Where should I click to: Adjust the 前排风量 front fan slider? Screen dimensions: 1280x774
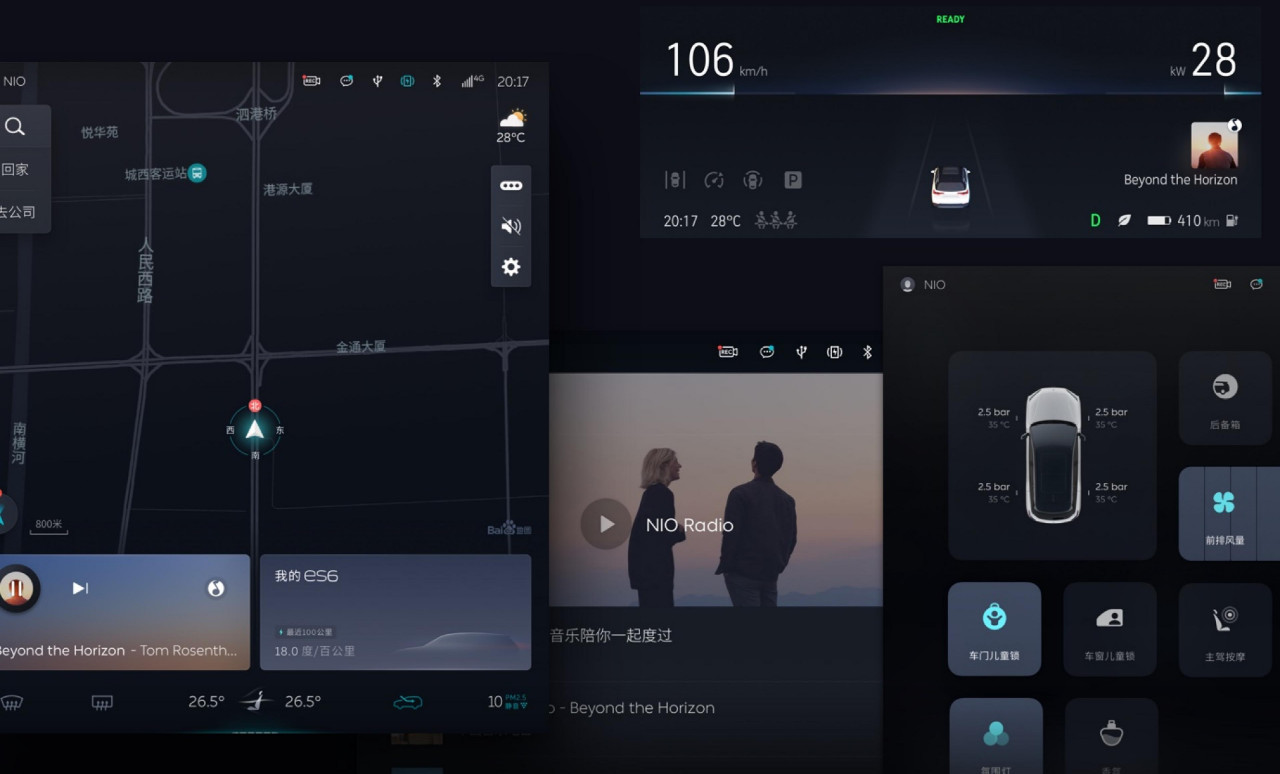click(x=1229, y=513)
